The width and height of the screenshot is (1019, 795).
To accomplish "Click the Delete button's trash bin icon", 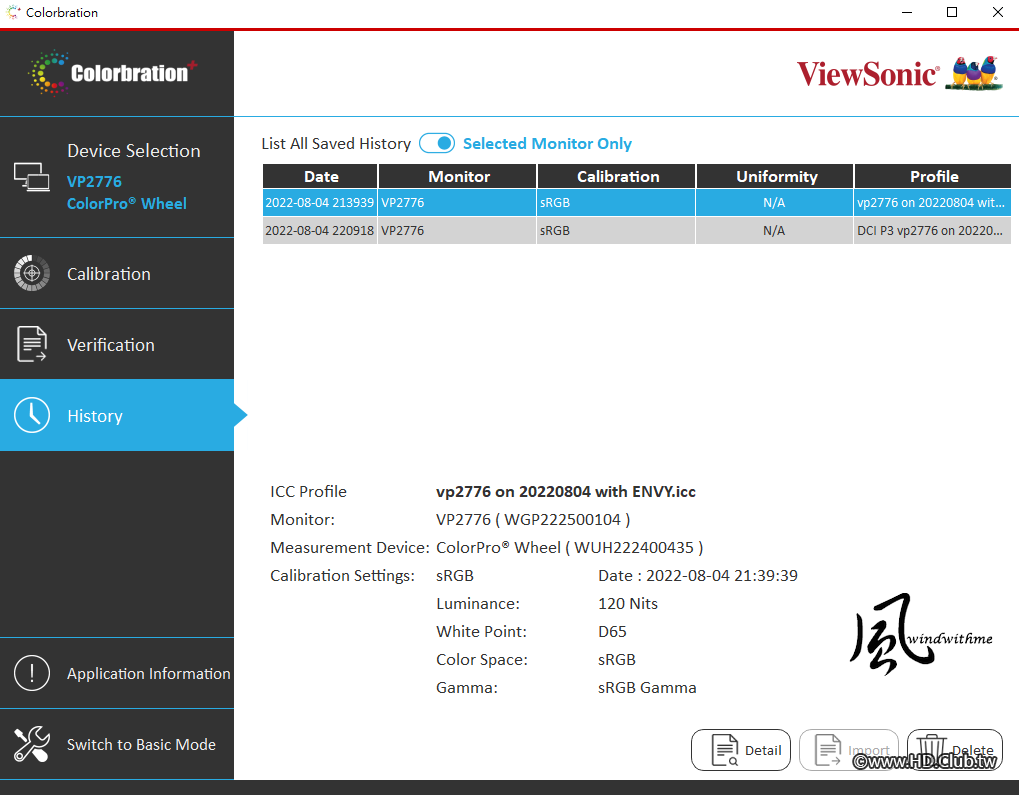I will 931,750.
